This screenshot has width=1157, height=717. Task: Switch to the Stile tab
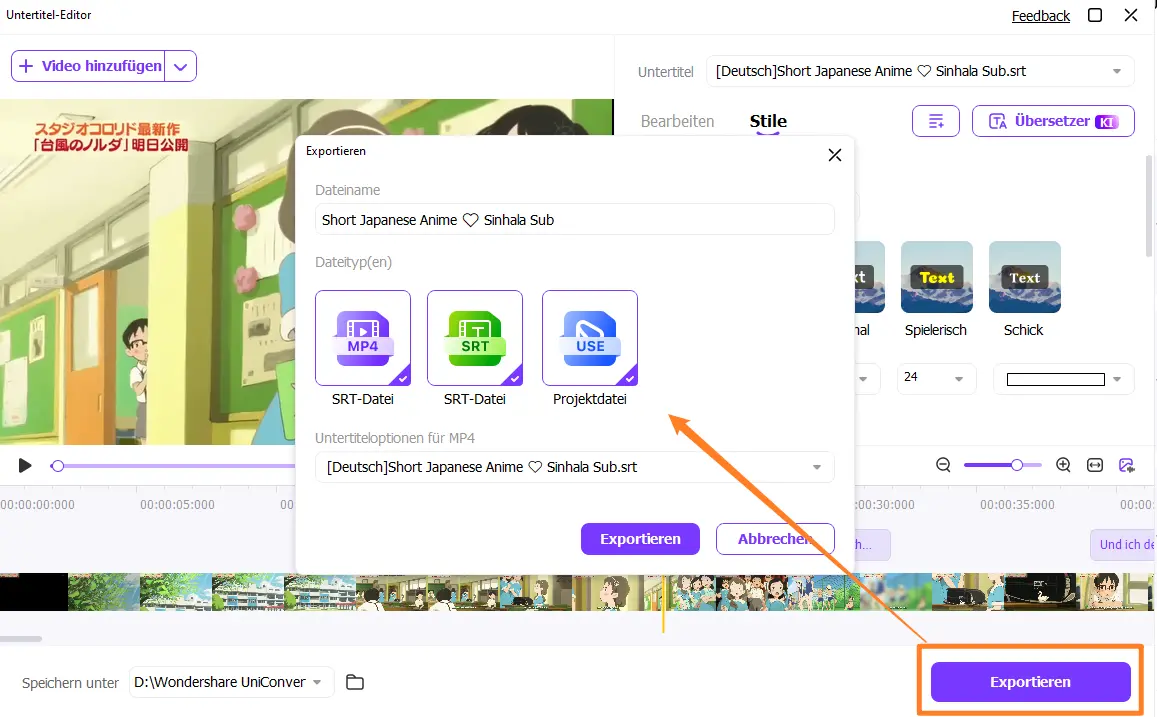point(768,121)
